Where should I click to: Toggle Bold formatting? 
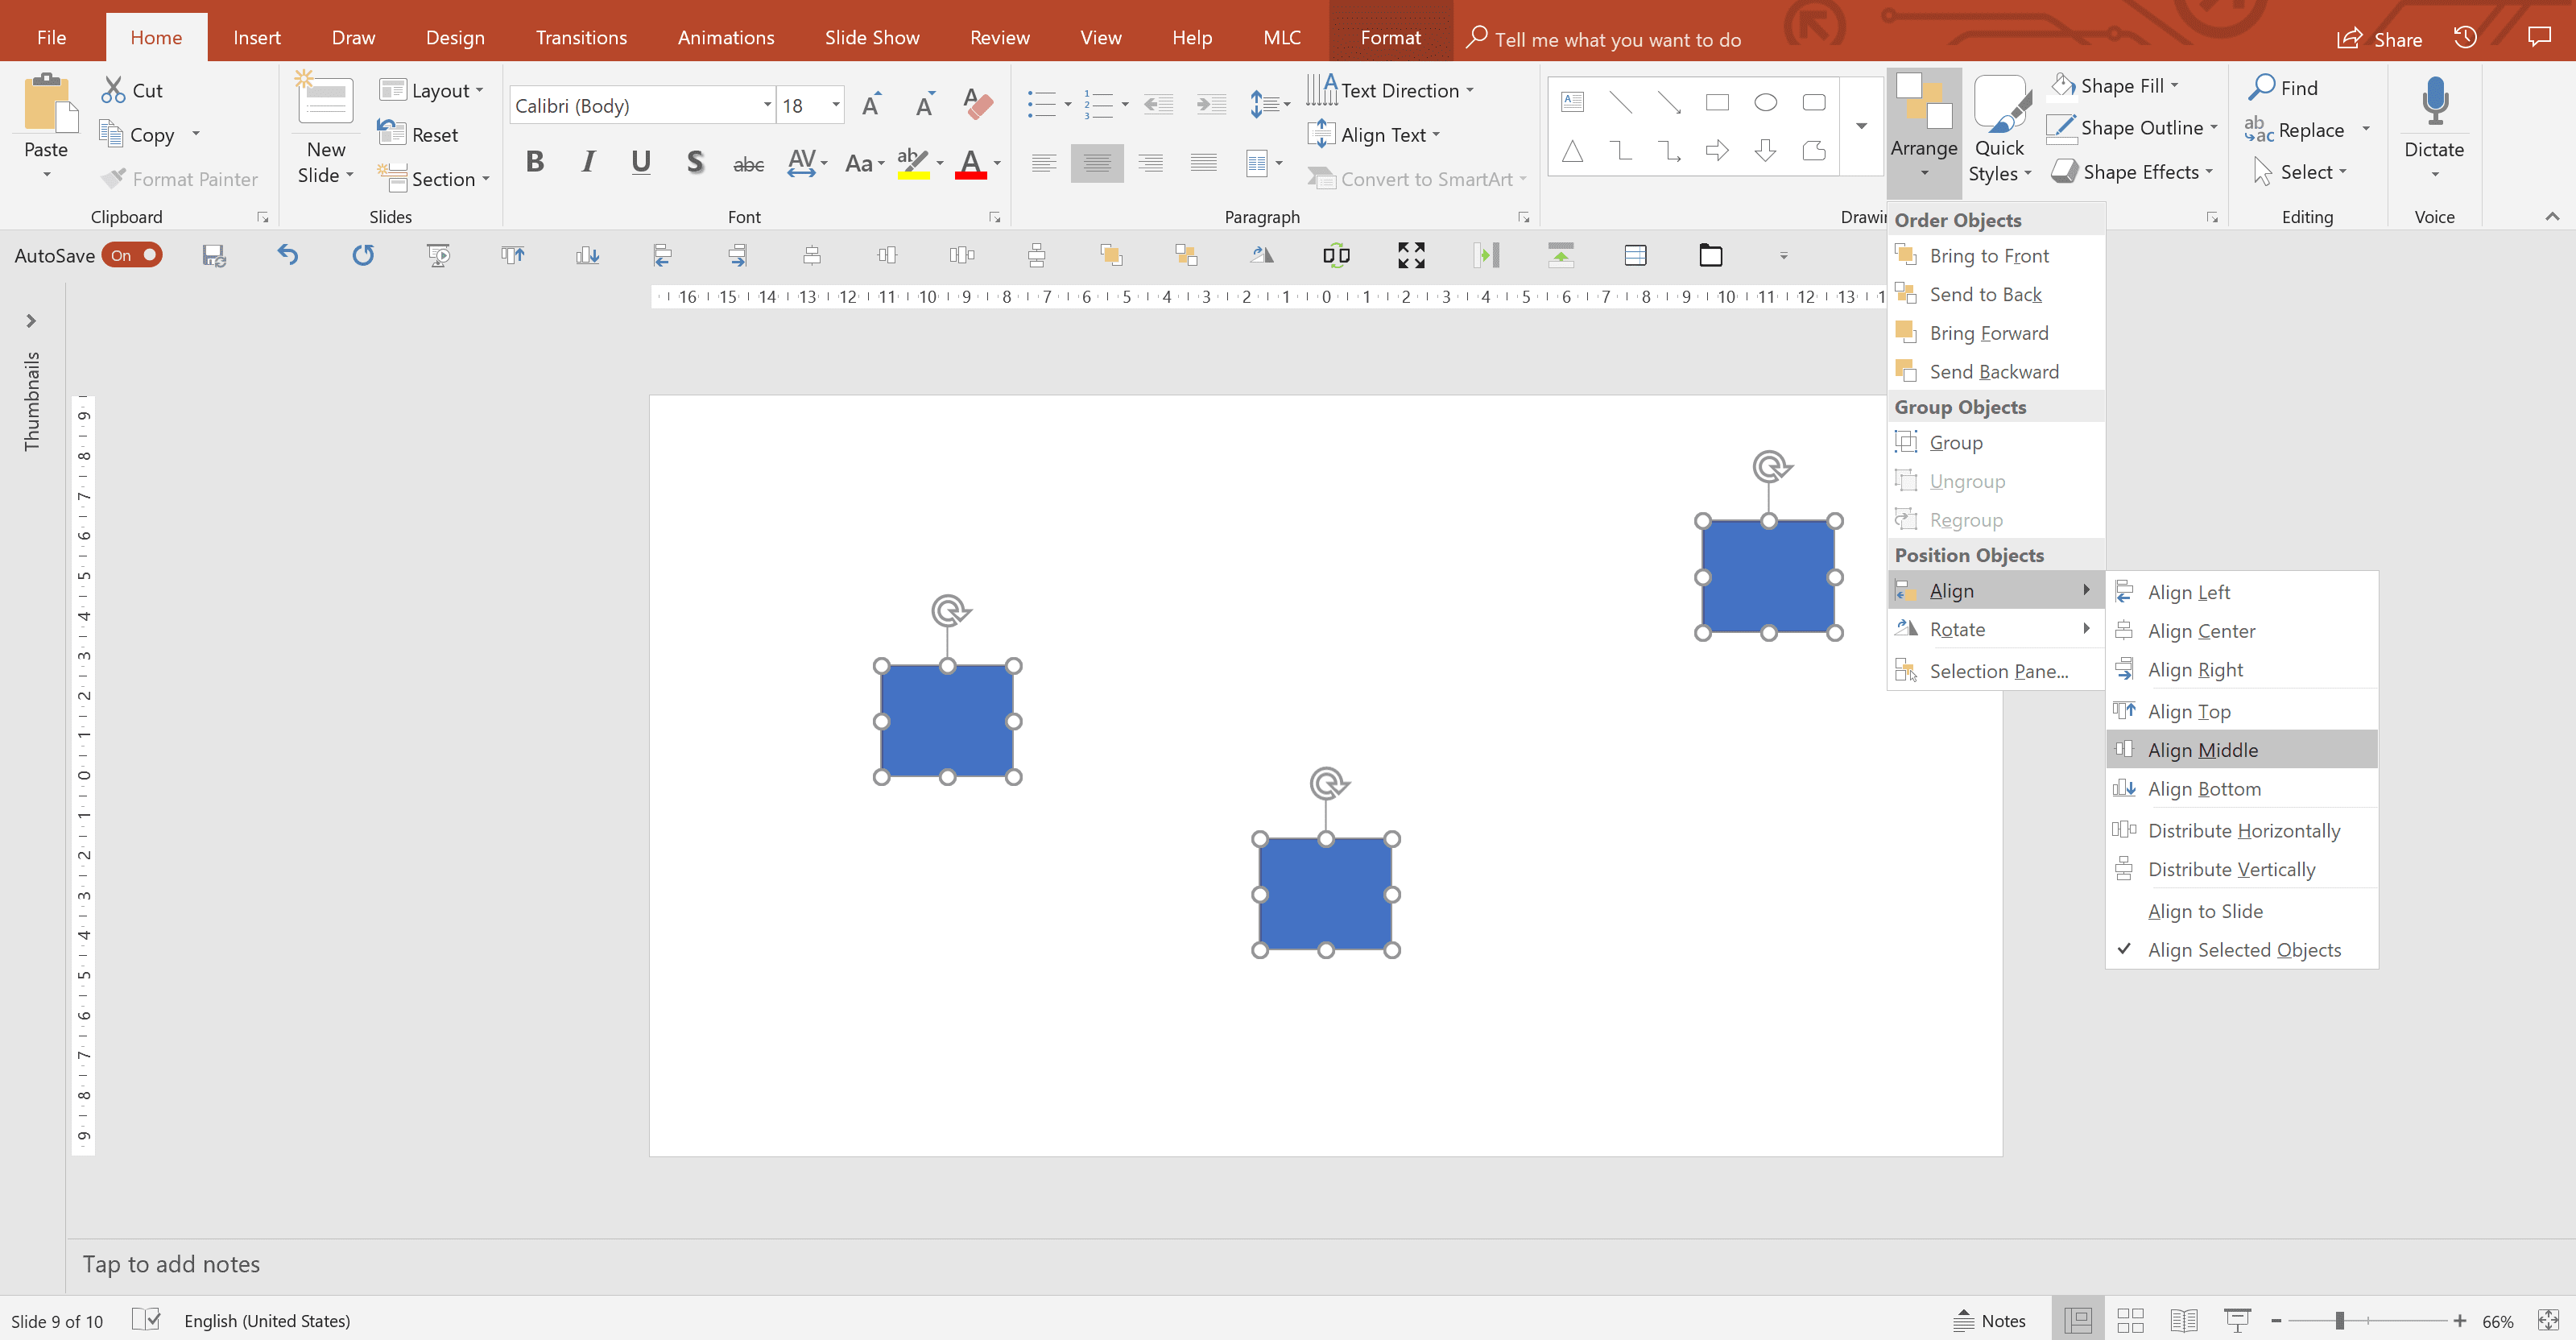535,162
